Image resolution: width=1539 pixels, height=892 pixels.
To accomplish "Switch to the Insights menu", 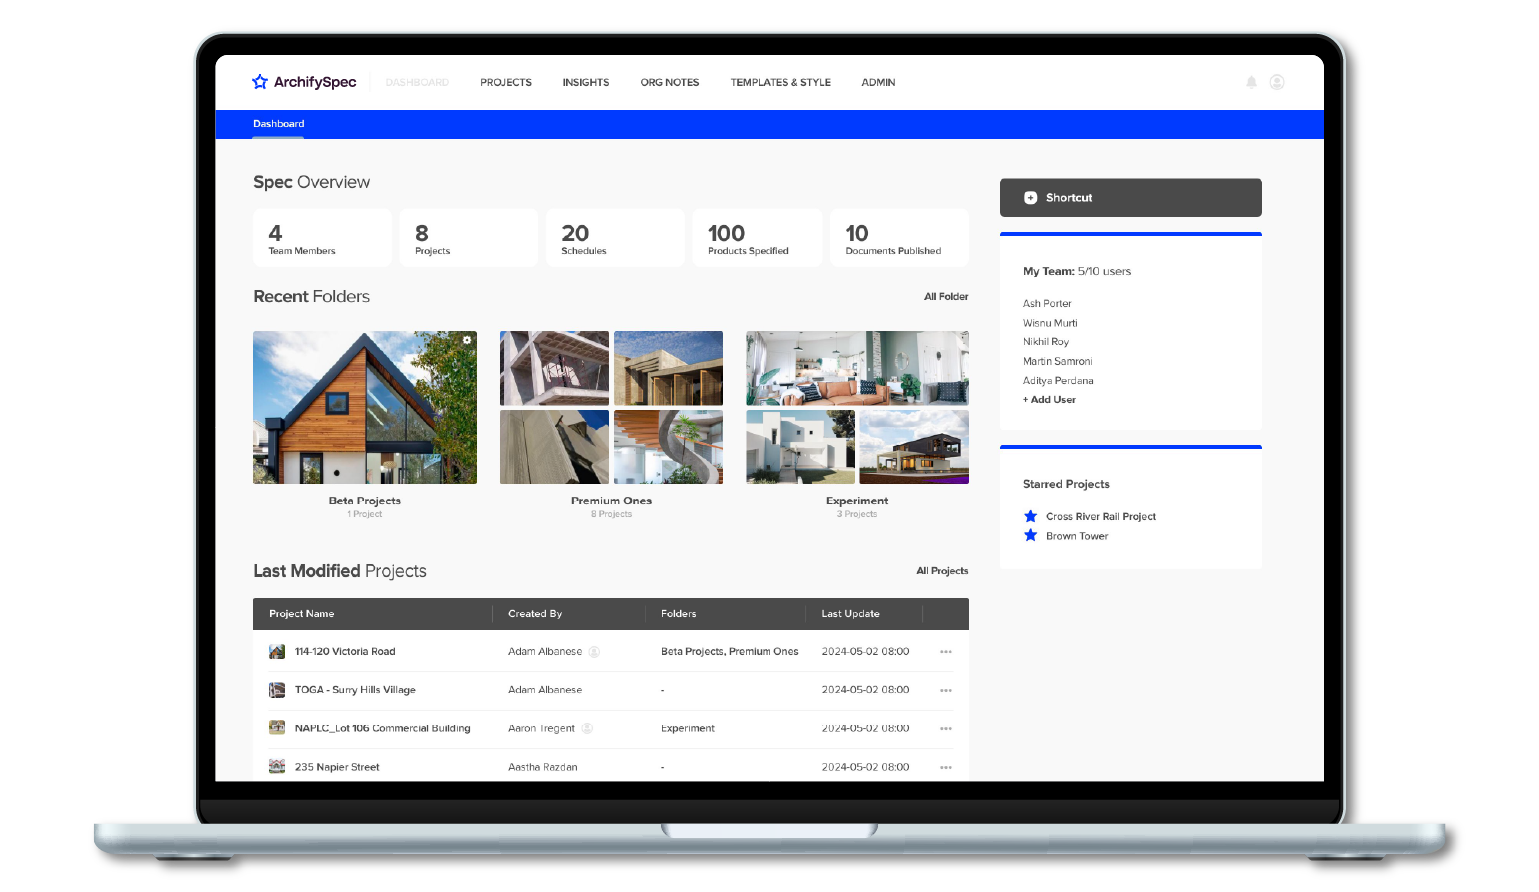I will (585, 83).
